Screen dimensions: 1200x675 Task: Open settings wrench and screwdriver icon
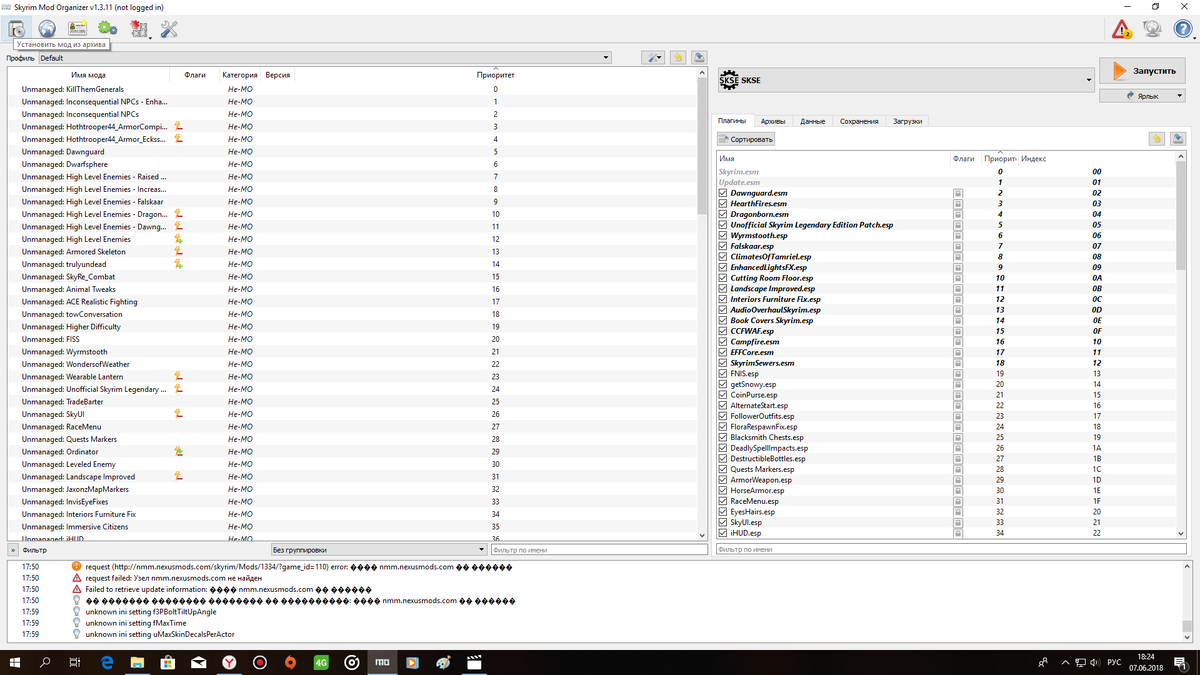coord(169,28)
